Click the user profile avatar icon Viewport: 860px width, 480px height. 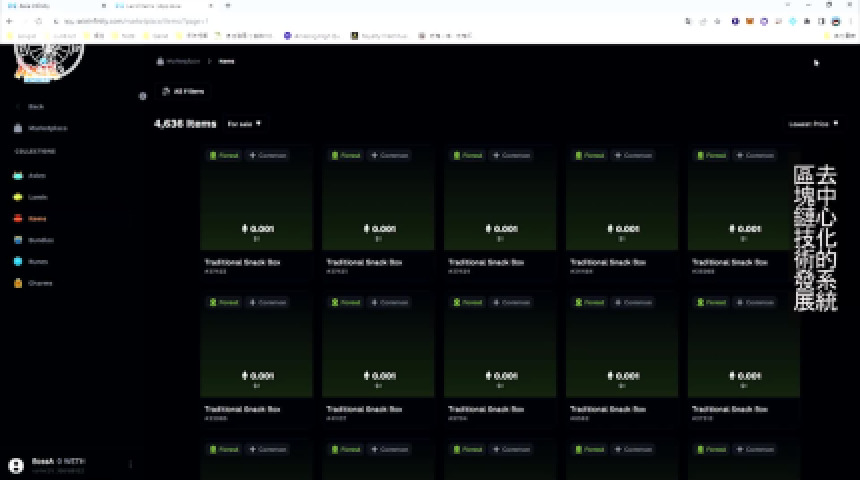click(x=16, y=465)
